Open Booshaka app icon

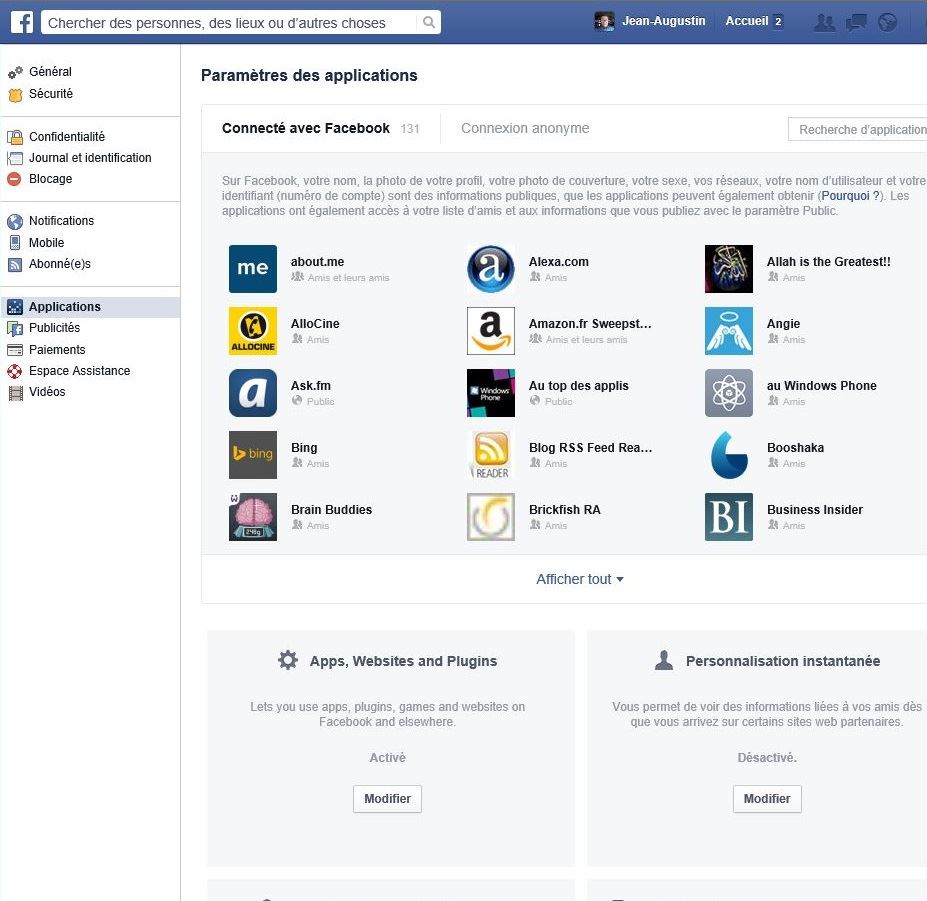[728, 455]
